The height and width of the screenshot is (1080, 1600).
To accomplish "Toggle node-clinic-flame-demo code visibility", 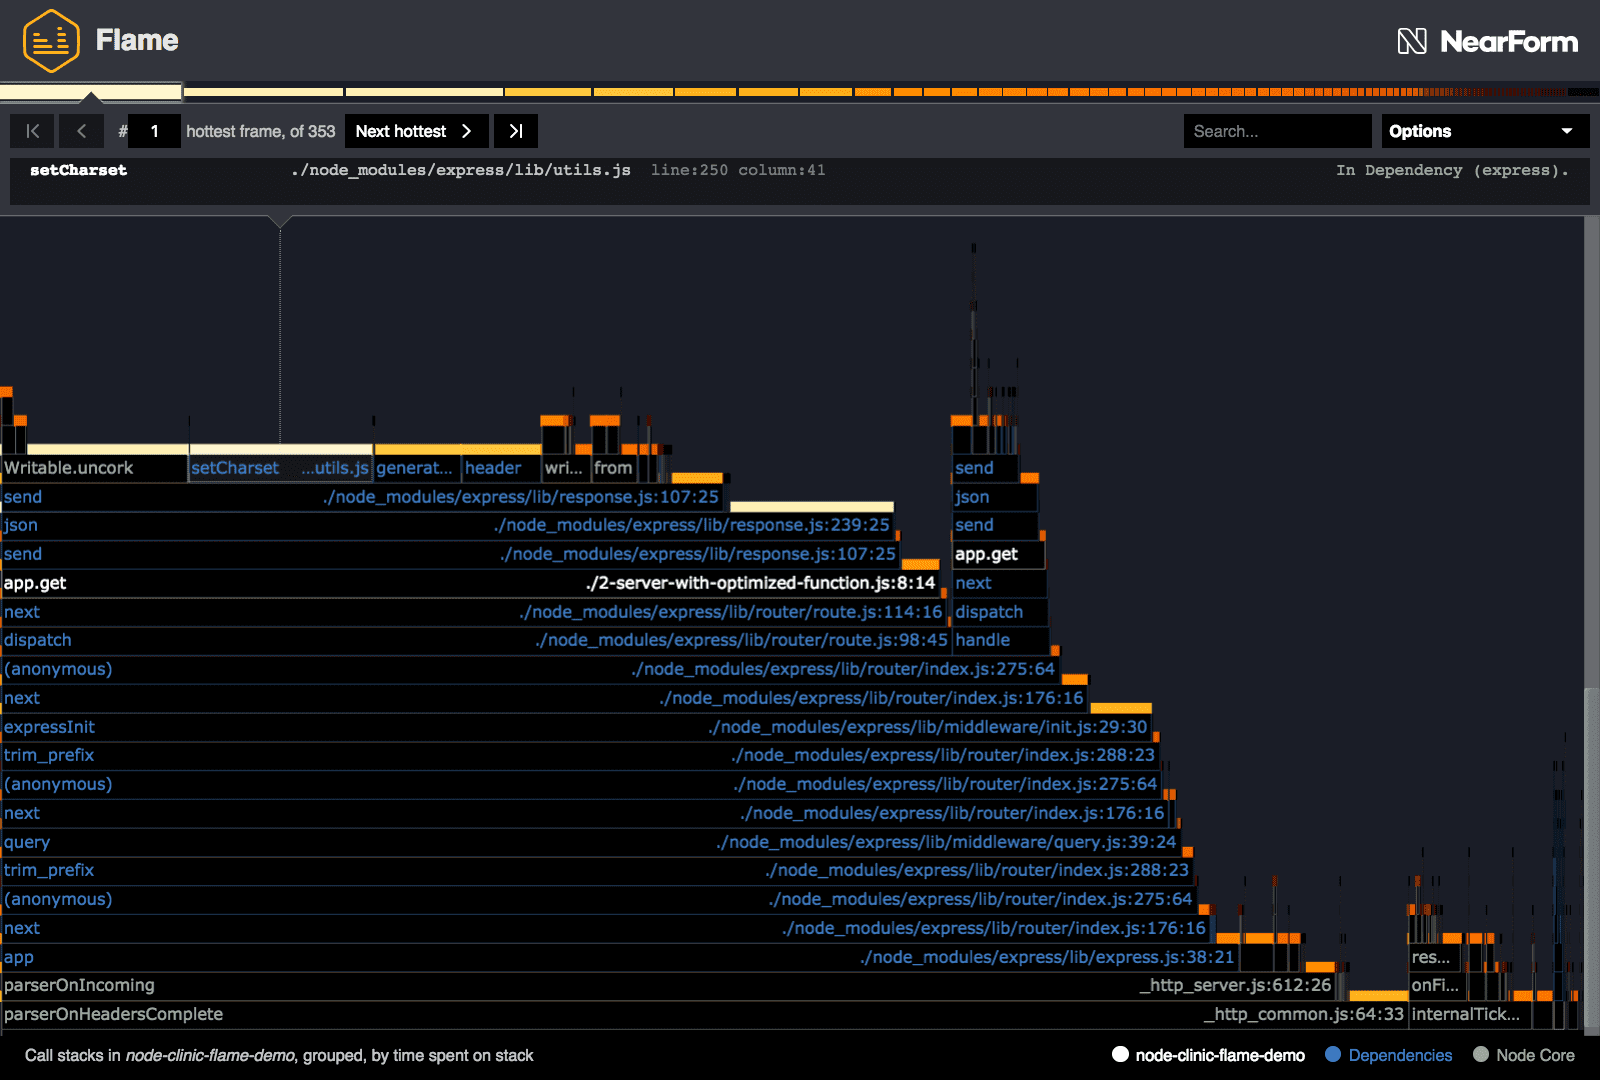I will 1208,1055.
